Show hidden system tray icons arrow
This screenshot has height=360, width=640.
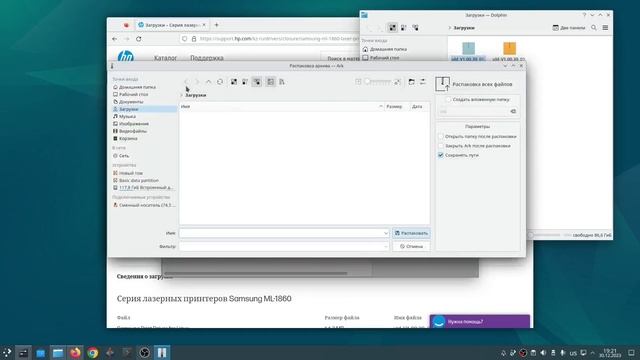592,353
